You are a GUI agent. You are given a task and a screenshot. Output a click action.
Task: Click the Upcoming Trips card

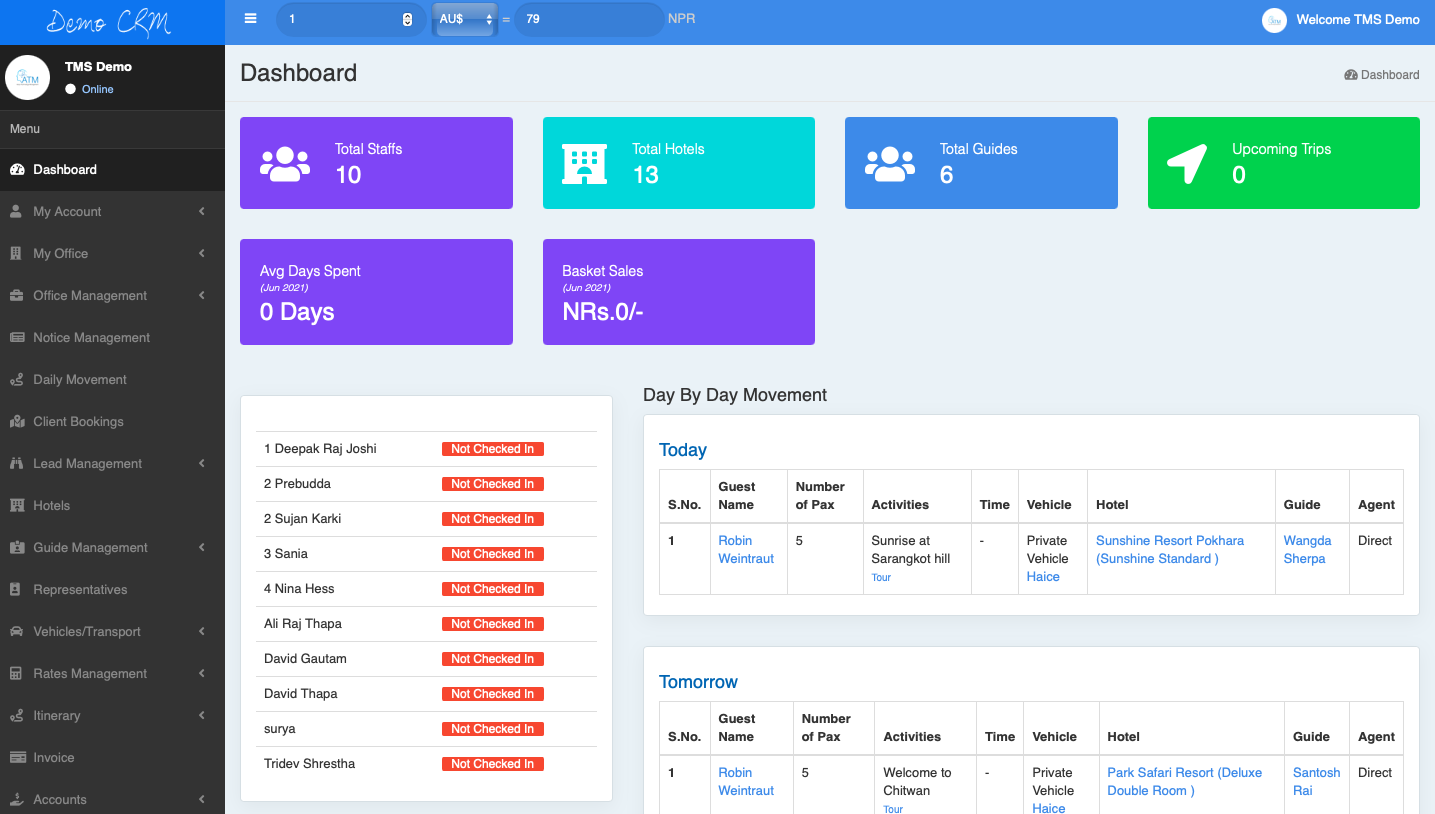pos(1284,163)
